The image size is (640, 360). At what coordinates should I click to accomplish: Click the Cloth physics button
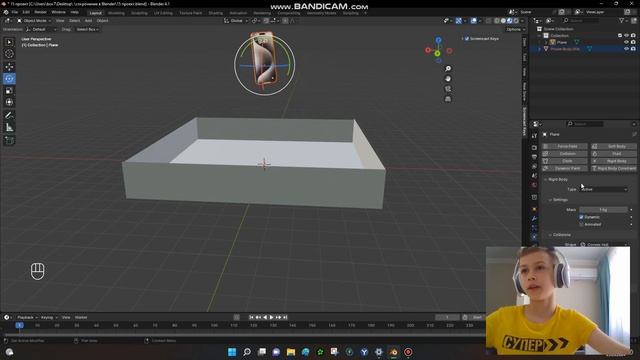coord(565,161)
